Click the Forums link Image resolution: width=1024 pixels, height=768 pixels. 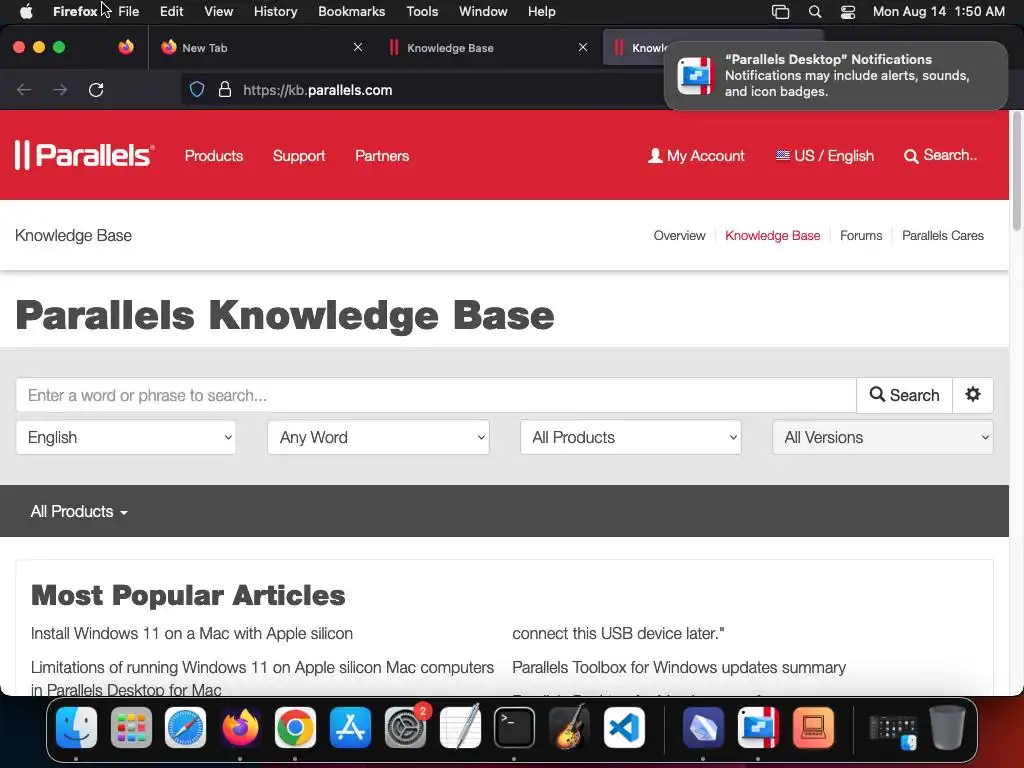(x=861, y=235)
